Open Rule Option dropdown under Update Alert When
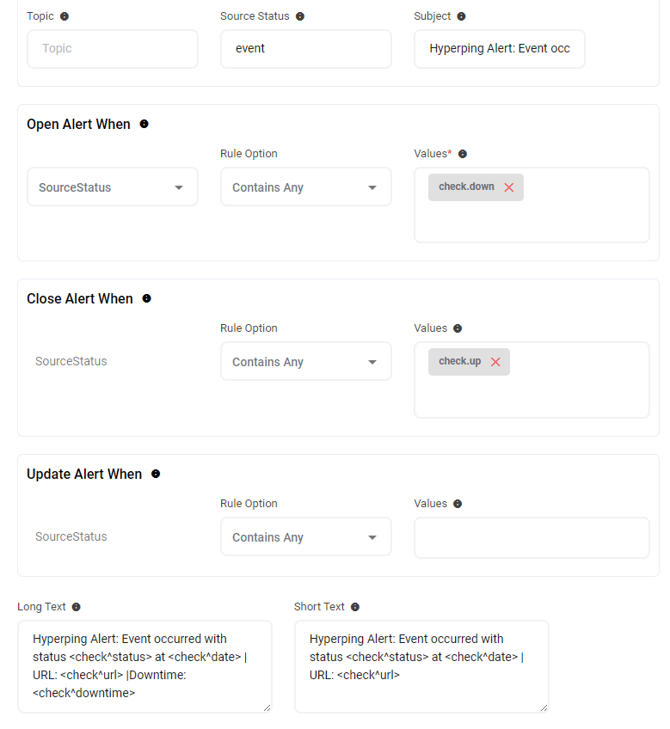The width and height of the screenshot is (670, 729). (x=305, y=537)
